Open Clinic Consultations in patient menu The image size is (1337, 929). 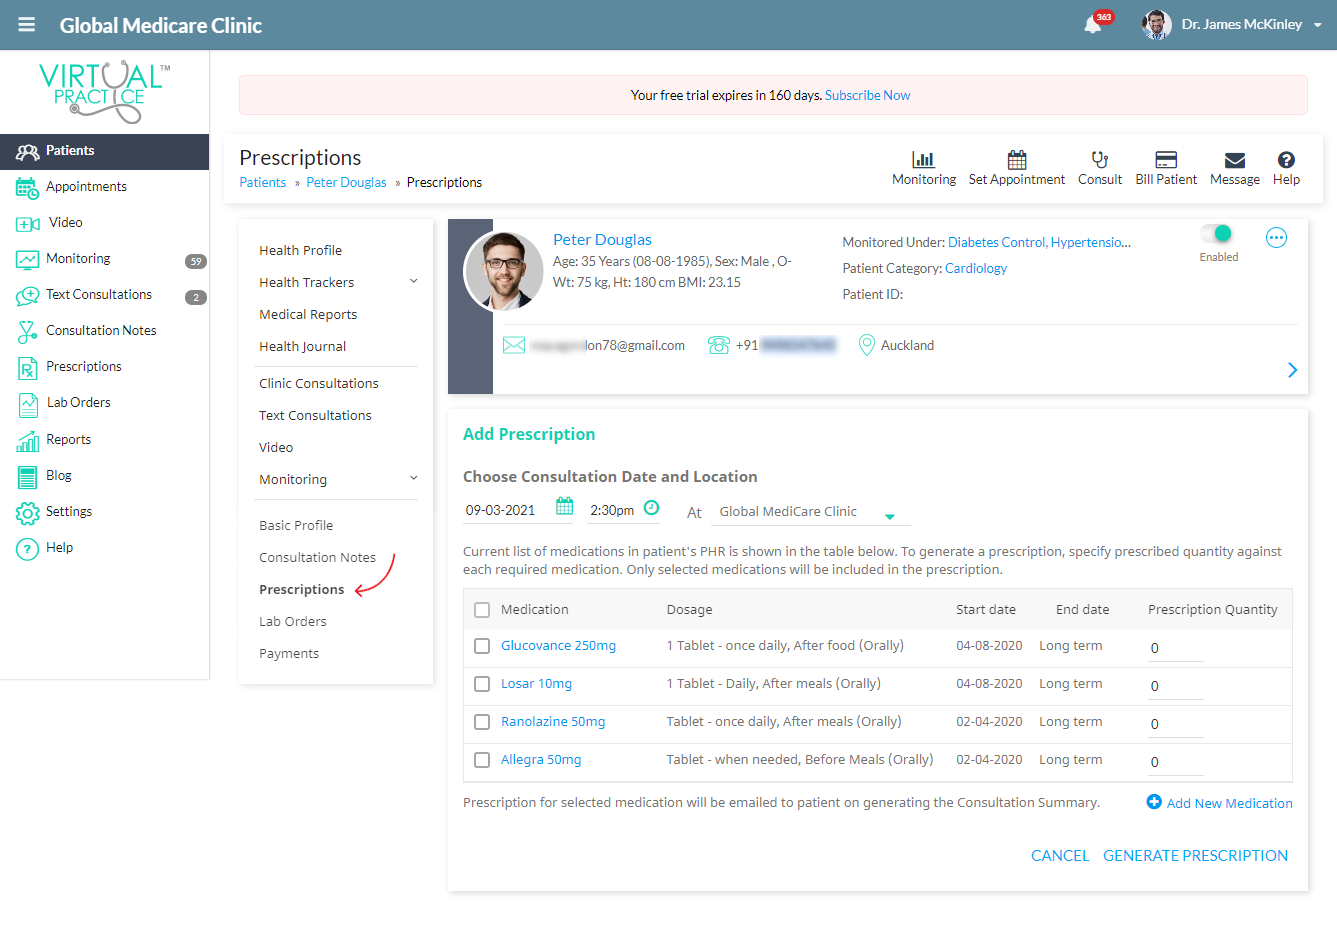[x=319, y=383]
